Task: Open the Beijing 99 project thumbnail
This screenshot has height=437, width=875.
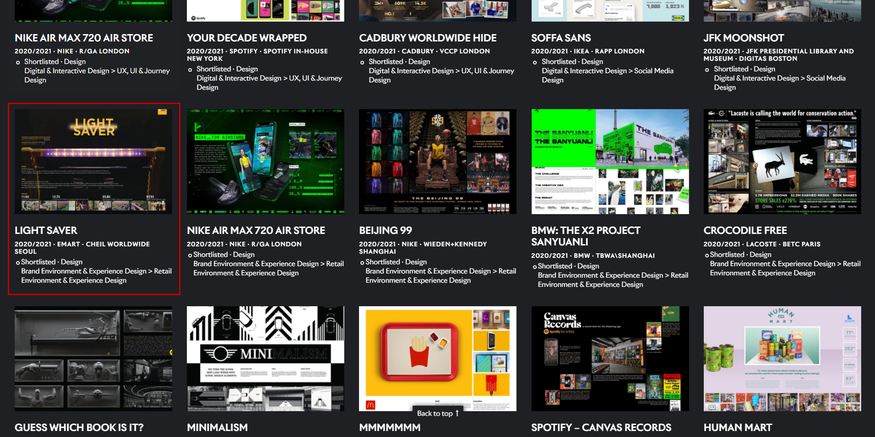Action: (438, 161)
